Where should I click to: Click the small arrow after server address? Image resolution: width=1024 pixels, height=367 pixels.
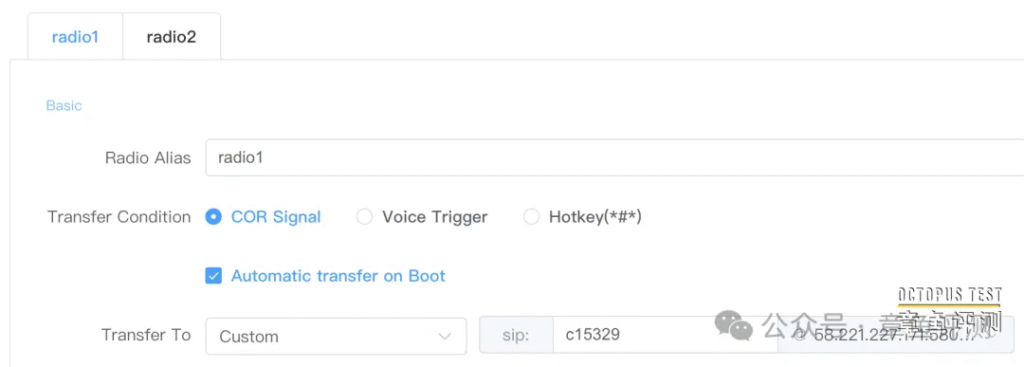pyautogui.click(x=990, y=336)
